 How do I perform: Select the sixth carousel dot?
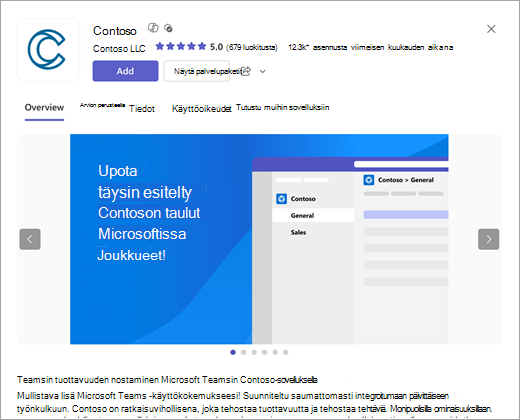[x=286, y=352]
